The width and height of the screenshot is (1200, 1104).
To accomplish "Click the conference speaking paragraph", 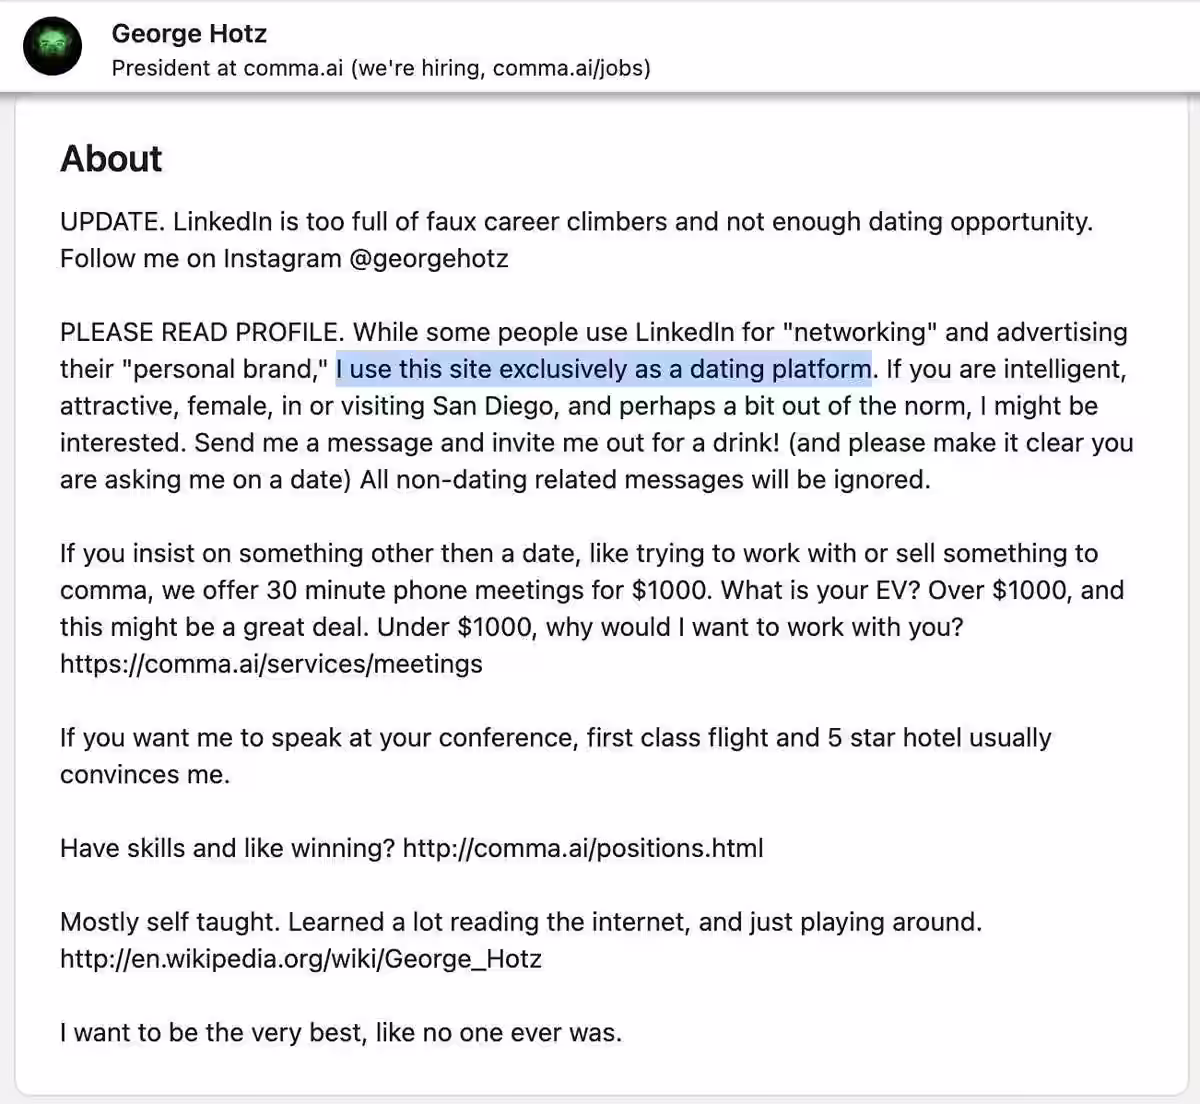I will 556,756.
